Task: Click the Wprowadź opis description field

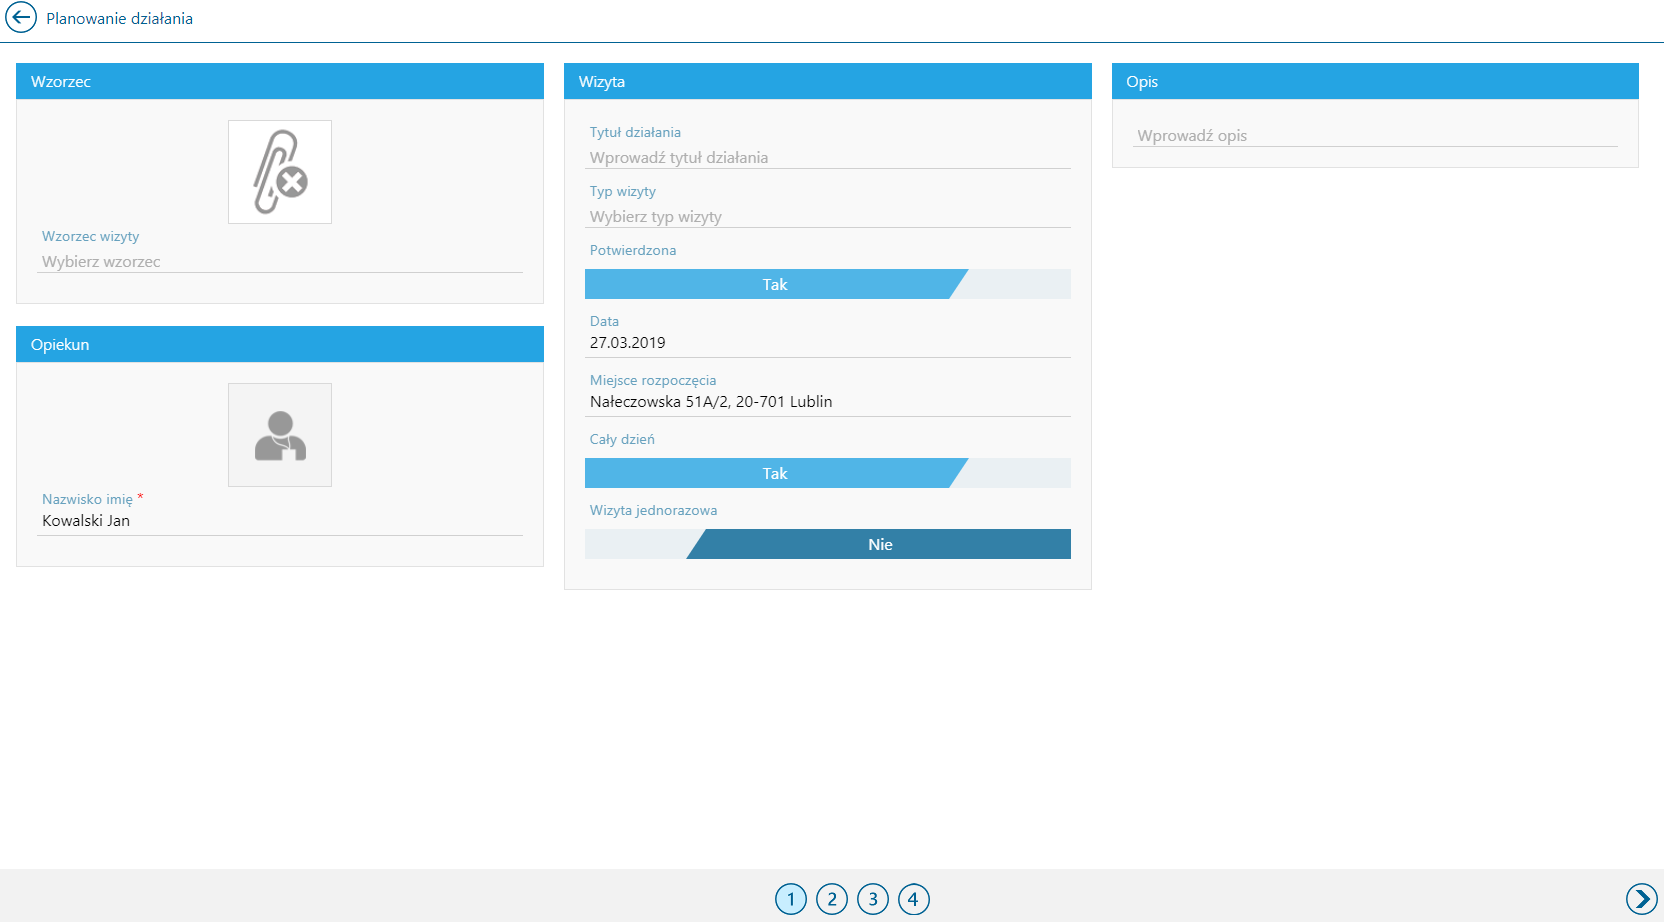Action: pos(1375,136)
